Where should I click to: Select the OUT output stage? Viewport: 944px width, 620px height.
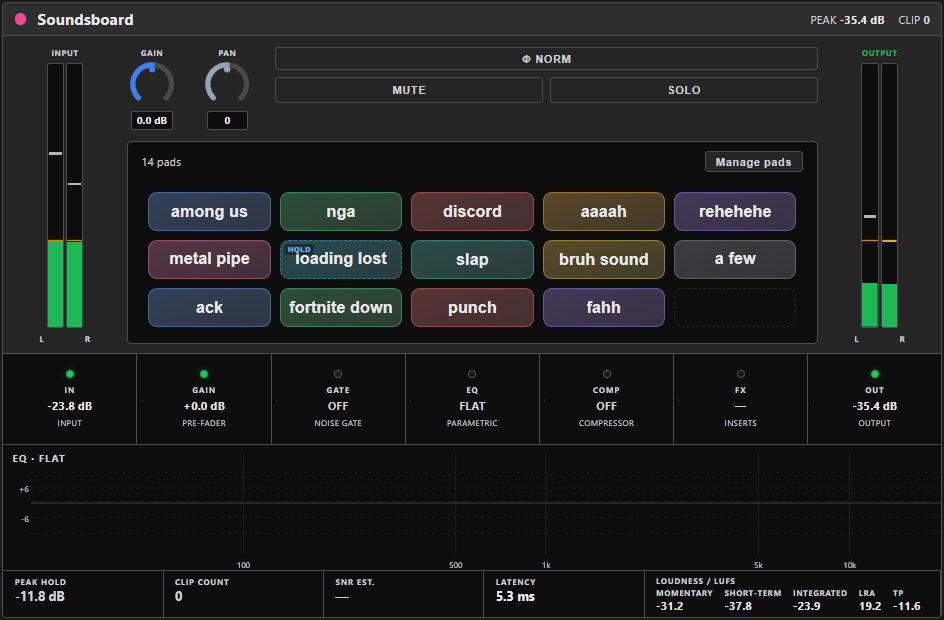coord(875,399)
